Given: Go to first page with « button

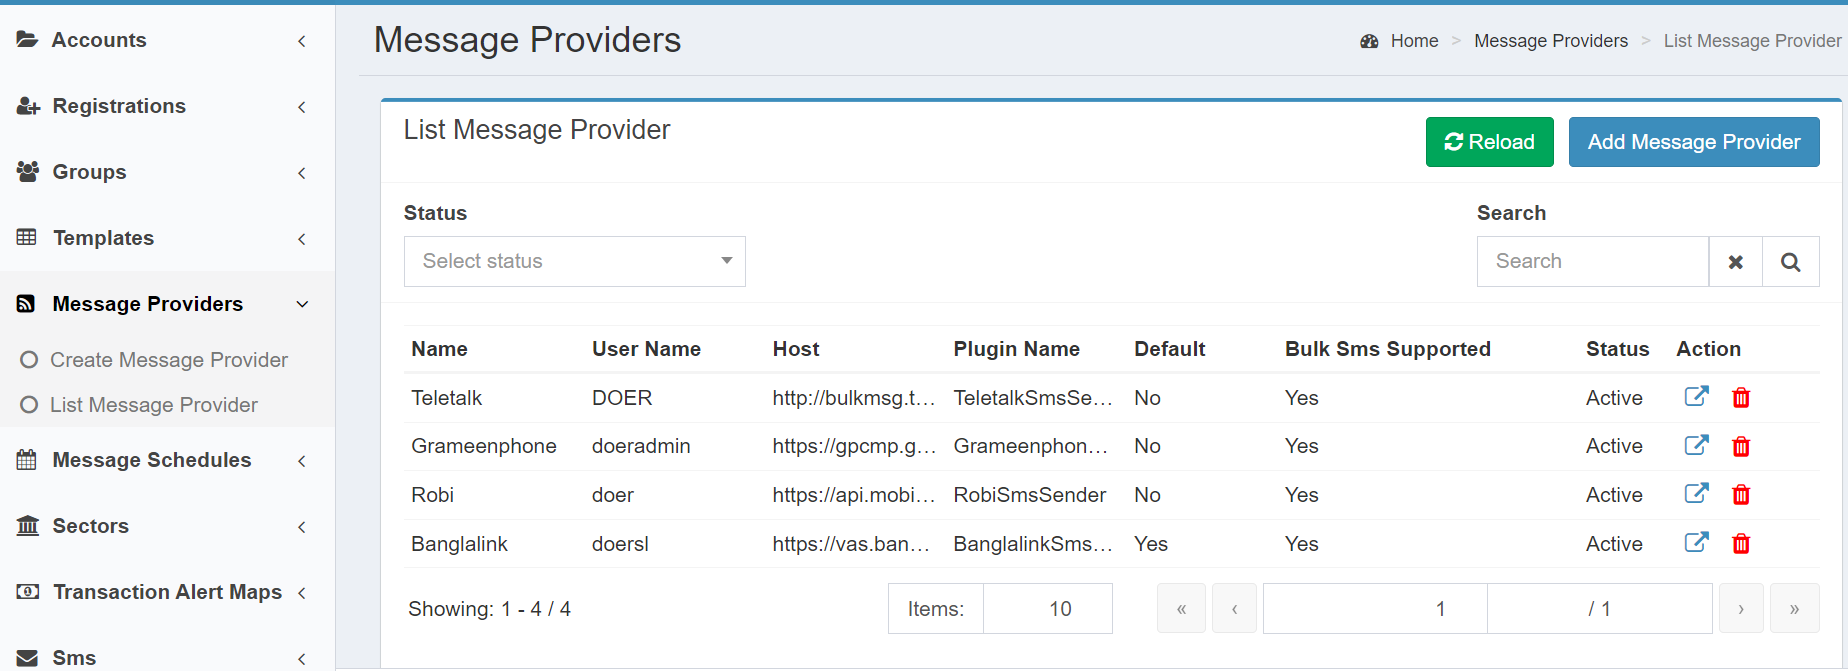Looking at the screenshot, I should click(x=1181, y=609).
